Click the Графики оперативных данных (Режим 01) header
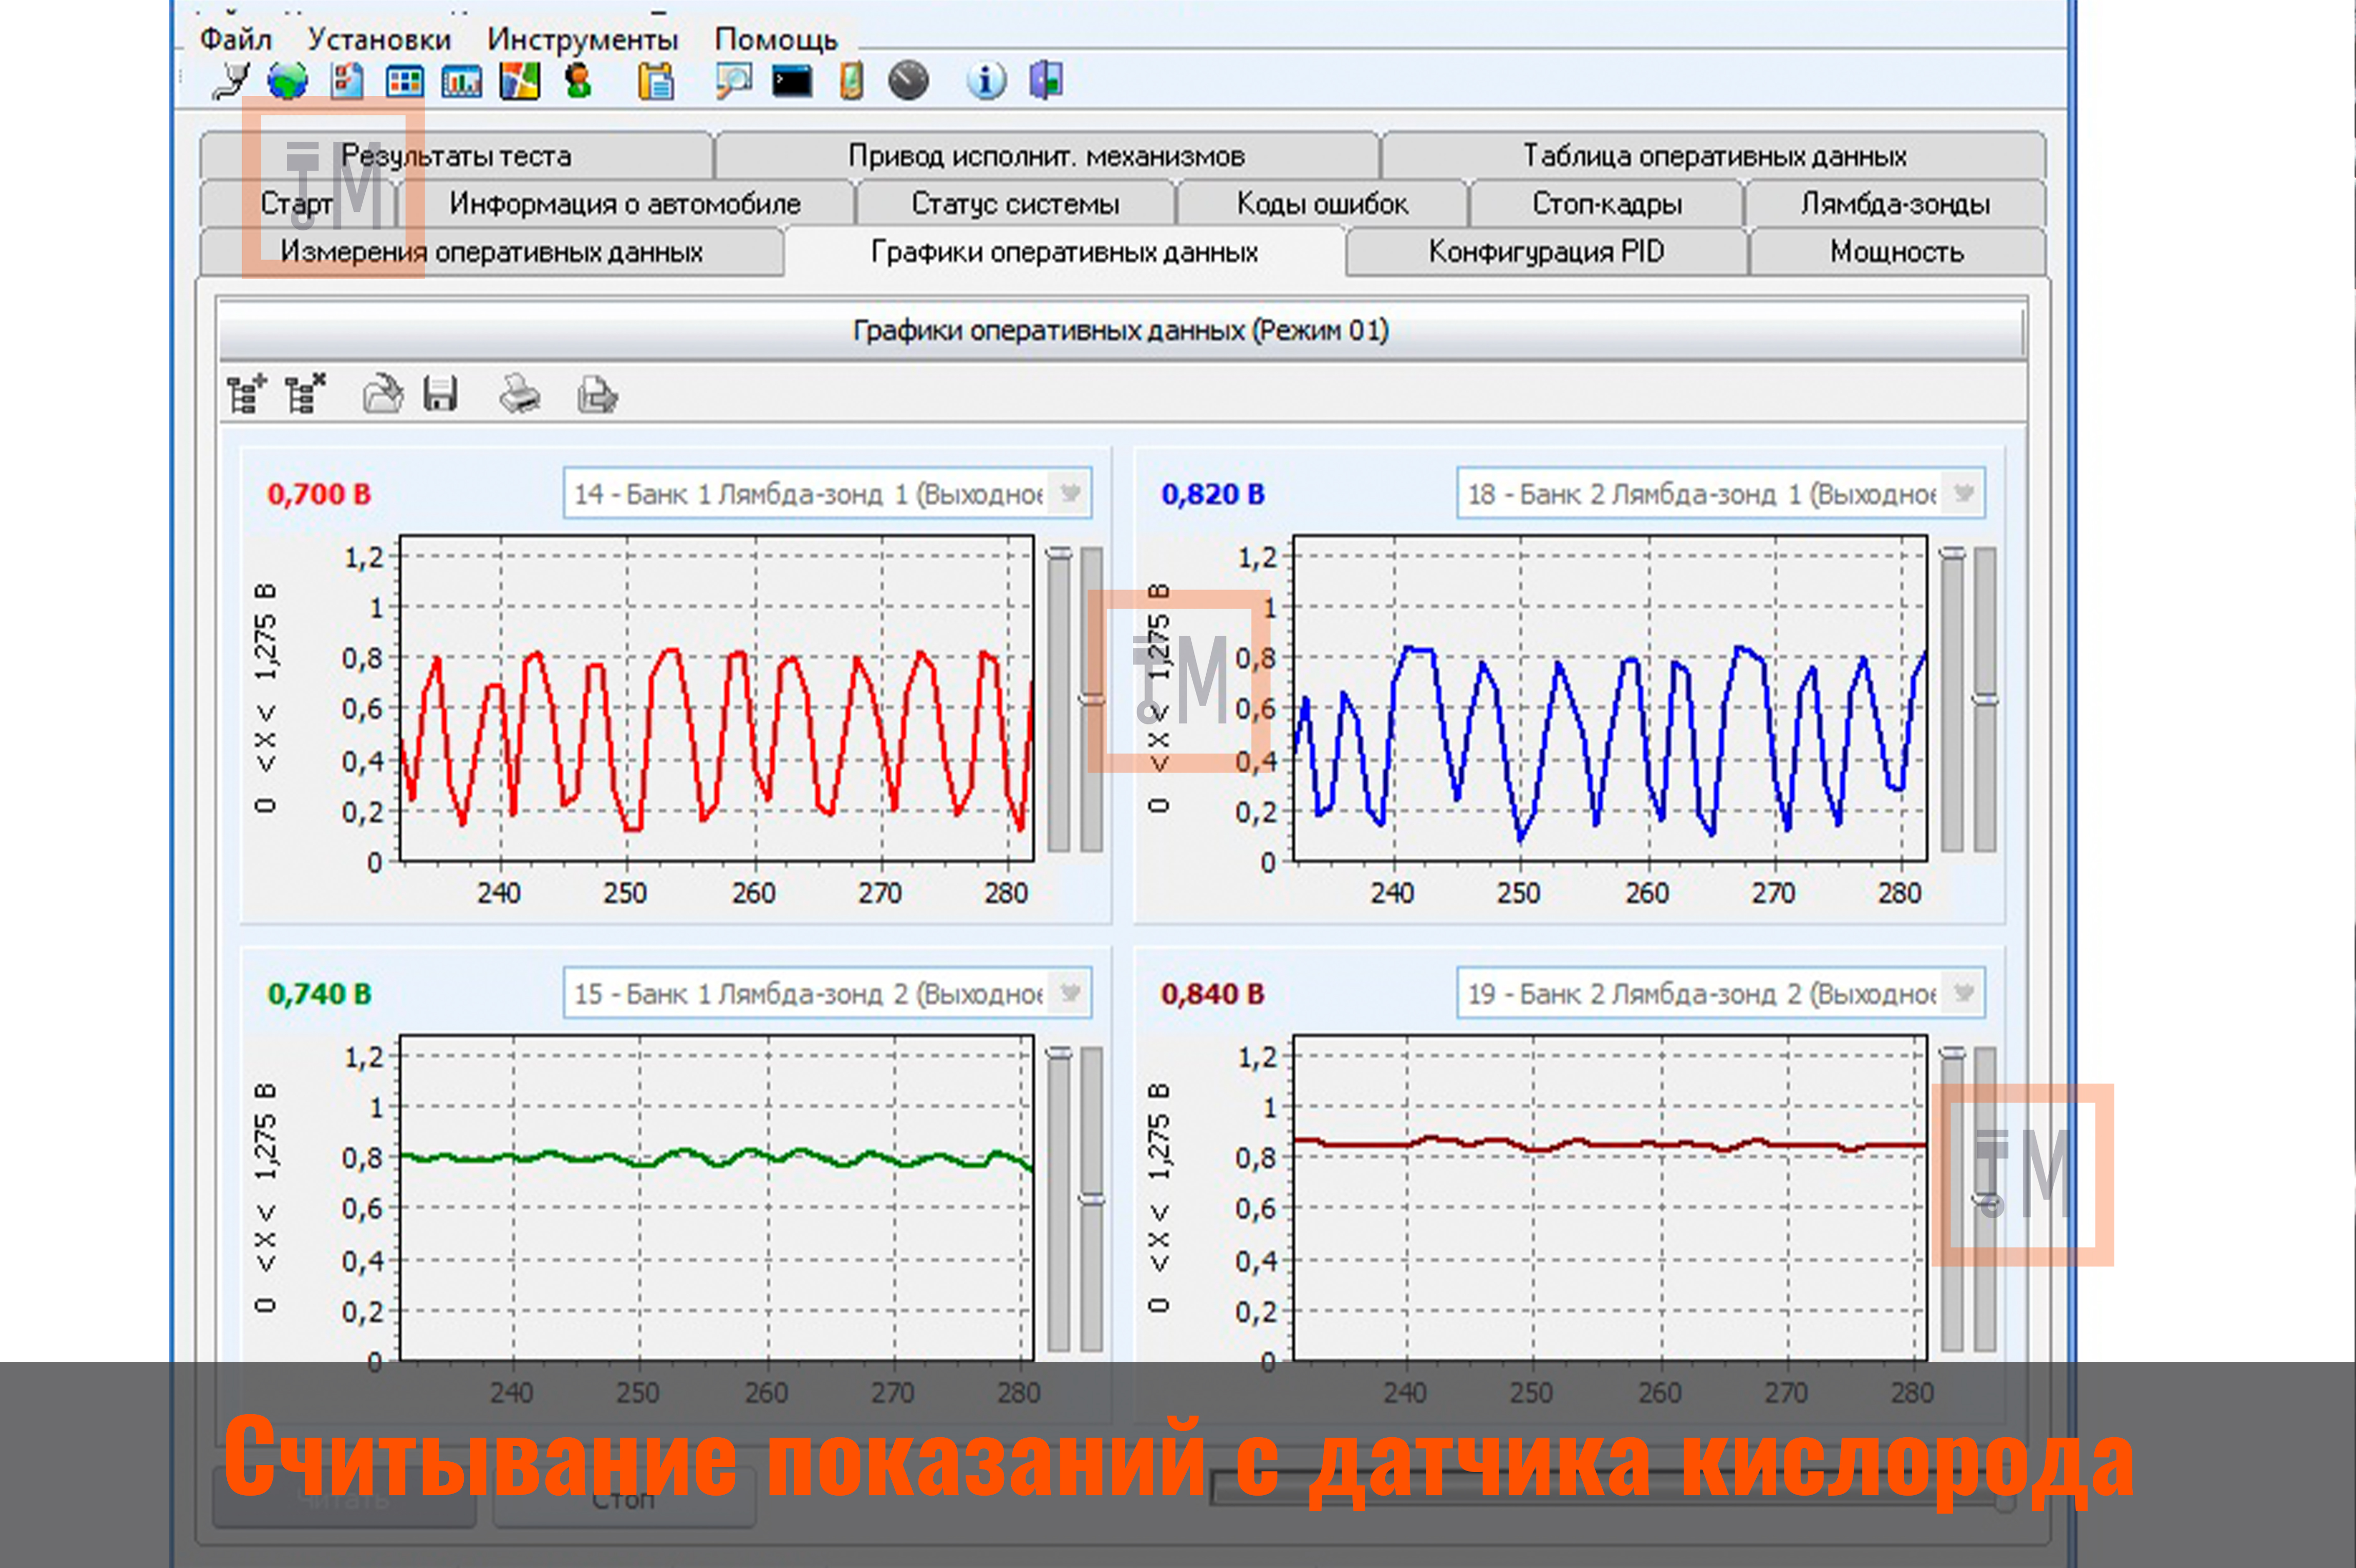Image resolution: width=2356 pixels, height=1568 pixels. pyautogui.click(x=1121, y=330)
